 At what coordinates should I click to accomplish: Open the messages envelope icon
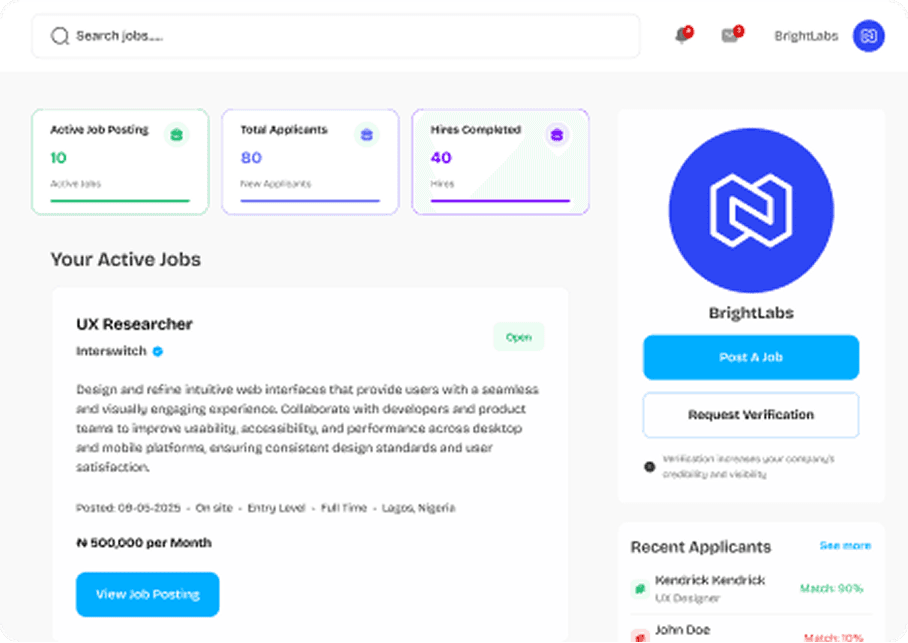pos(730,36)
